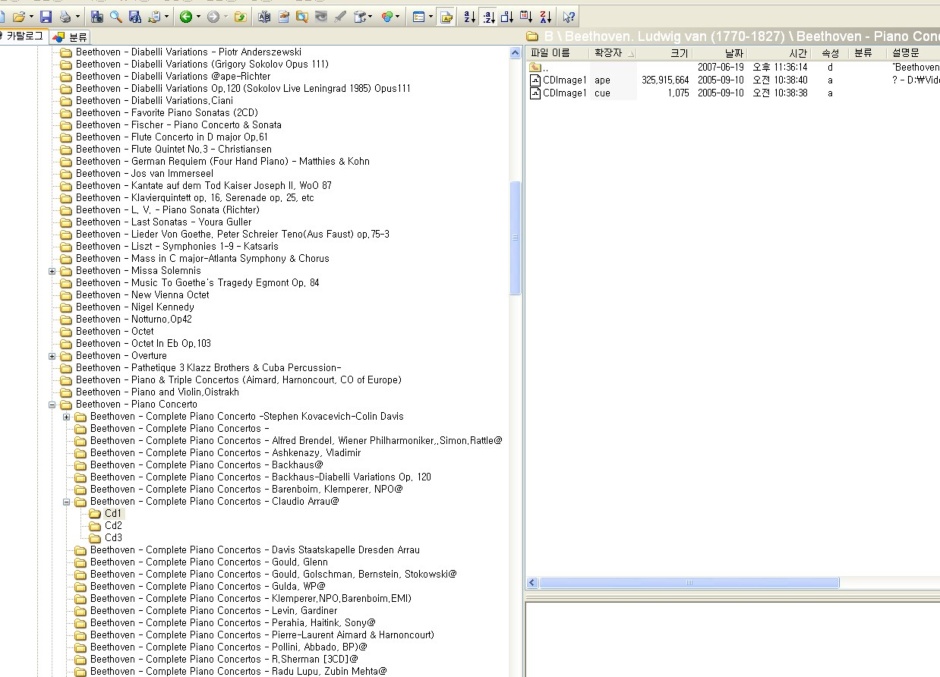Click the magnifying glass search icon
Viewport: 940px width, 677px height.
click(116, 17)
